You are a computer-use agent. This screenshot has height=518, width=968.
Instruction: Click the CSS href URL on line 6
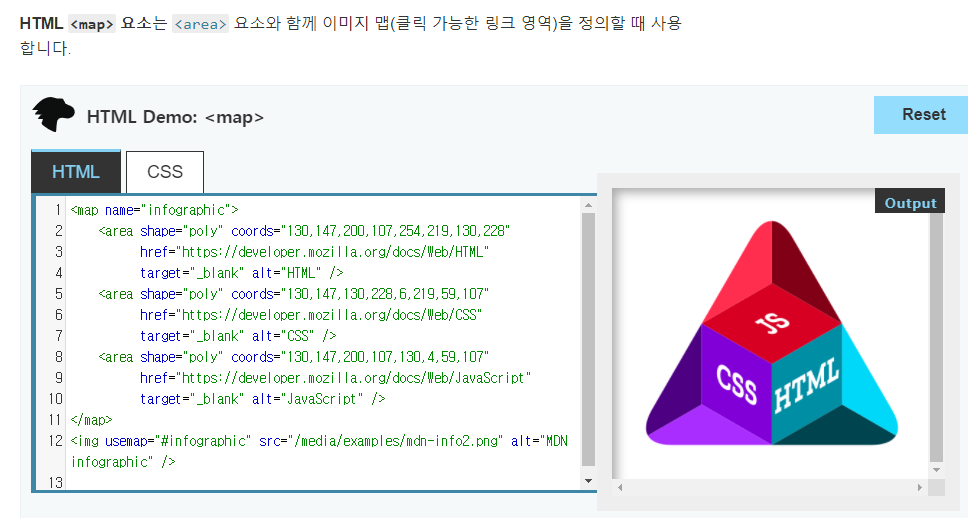tap(329, 315)
